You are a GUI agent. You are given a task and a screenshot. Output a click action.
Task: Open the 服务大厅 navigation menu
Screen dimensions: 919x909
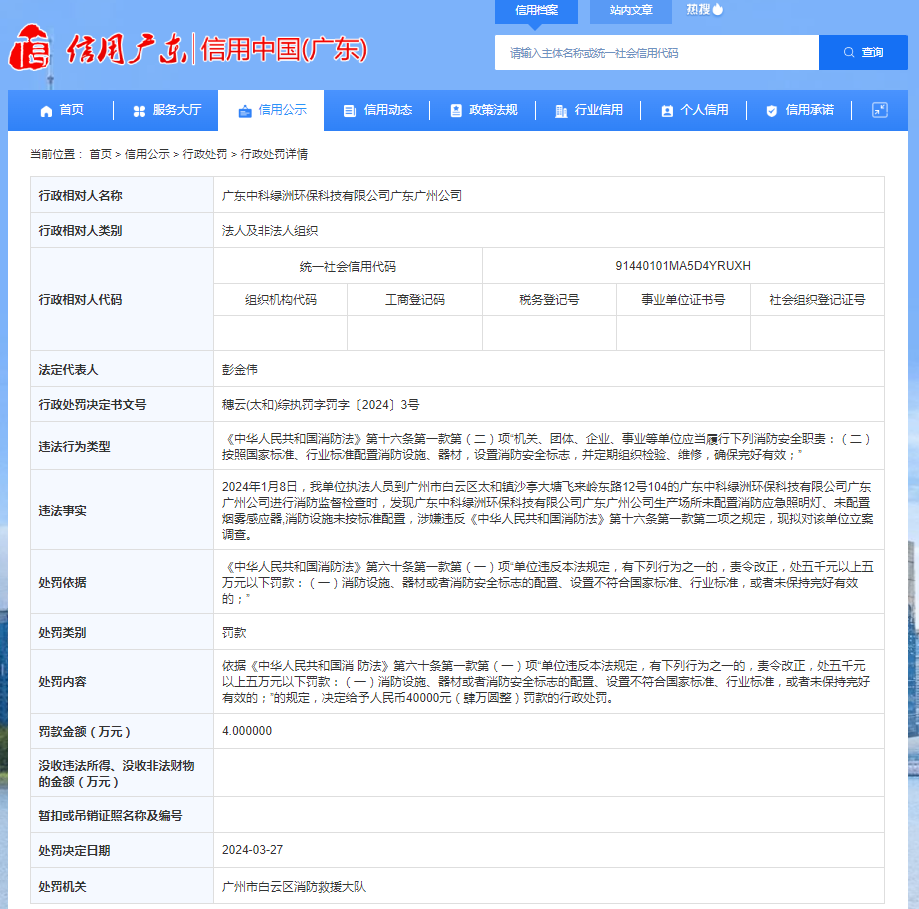(167, 110)
